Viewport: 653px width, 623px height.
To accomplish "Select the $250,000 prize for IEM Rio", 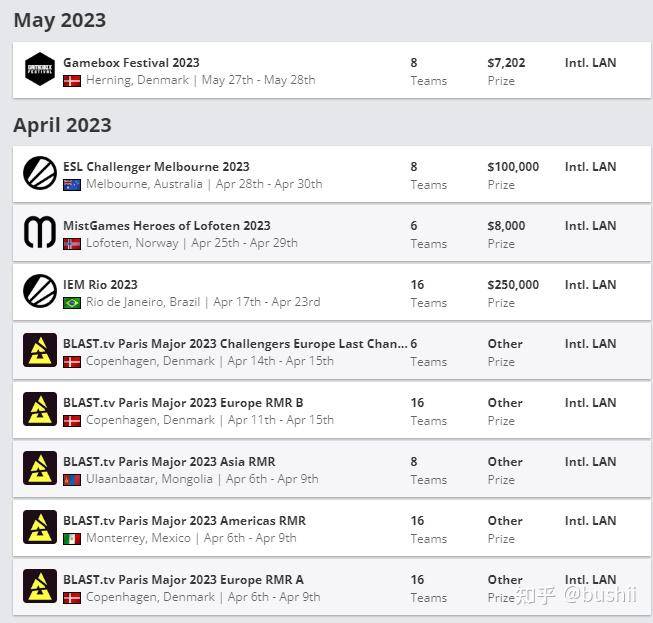I will (x=513, y=285).
